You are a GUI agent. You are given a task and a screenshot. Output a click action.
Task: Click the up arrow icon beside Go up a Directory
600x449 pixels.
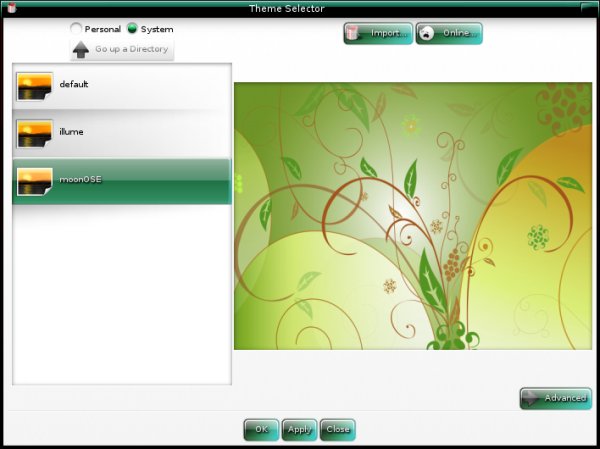(81, 50)
